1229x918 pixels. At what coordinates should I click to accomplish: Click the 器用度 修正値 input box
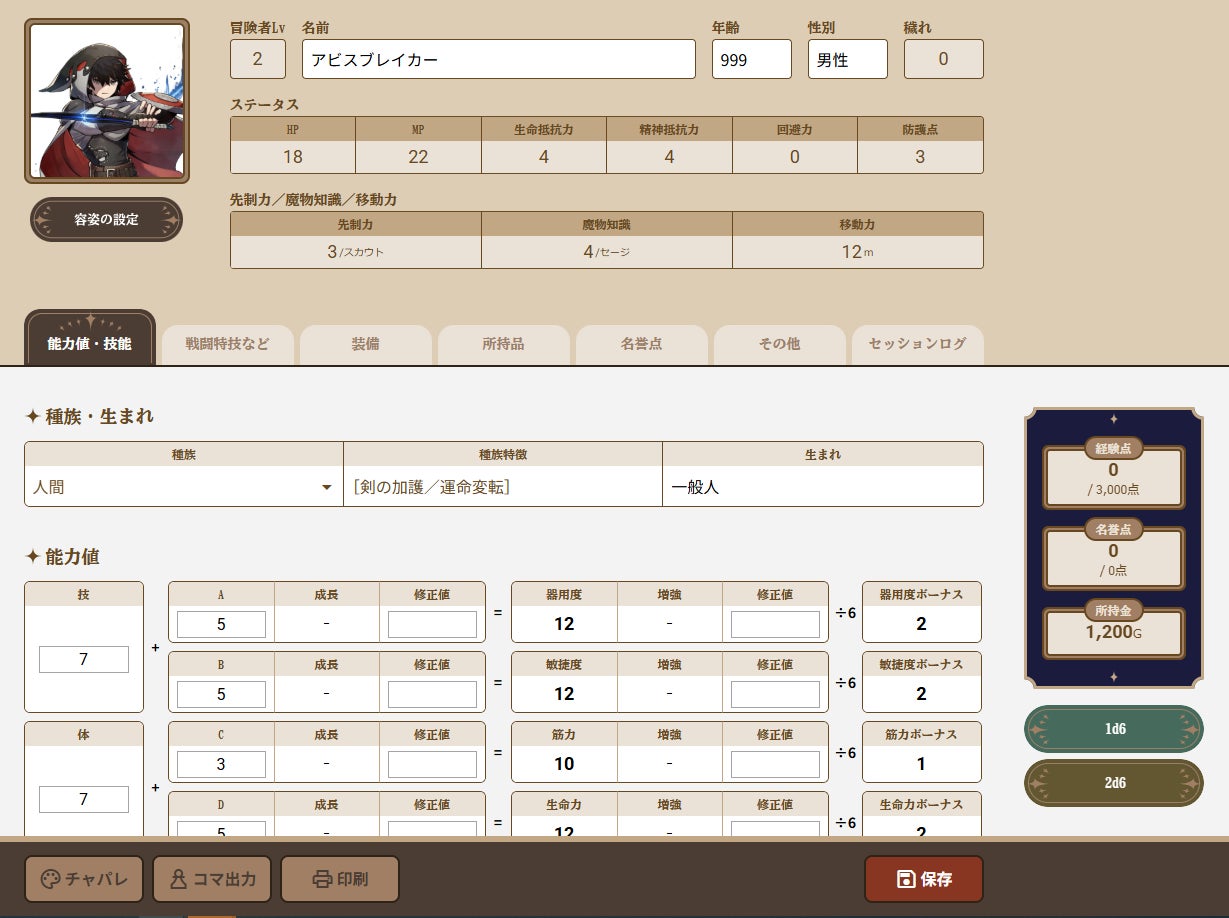click(775, 624)
